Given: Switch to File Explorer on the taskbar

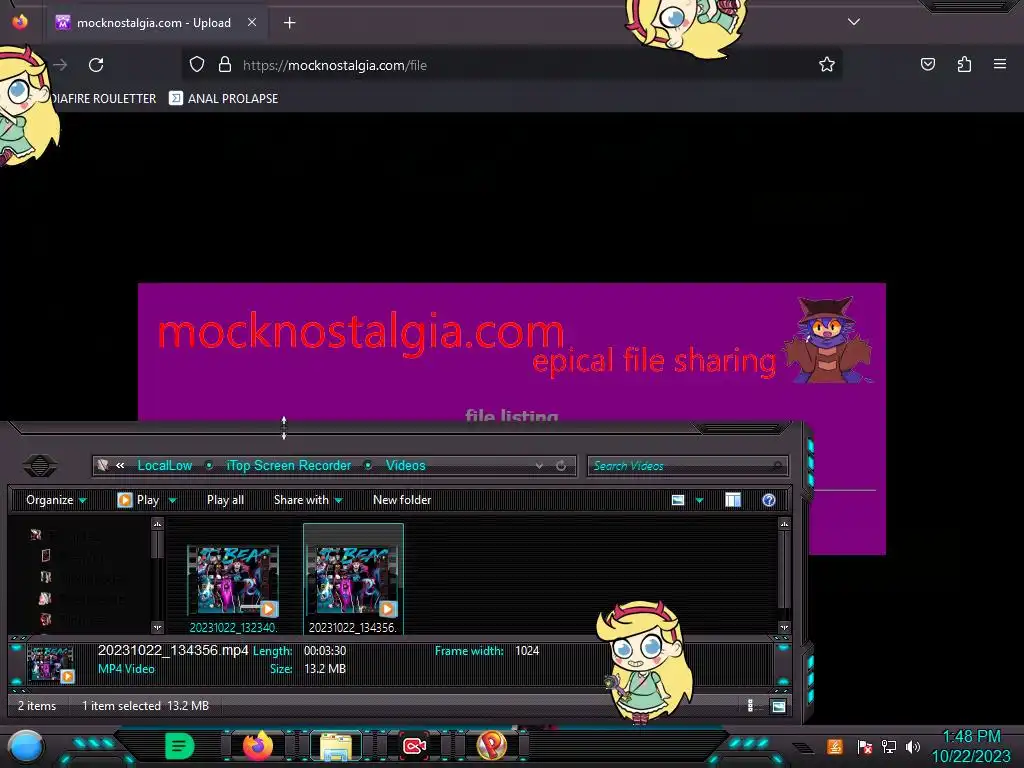Looking at the screenshot, I should click(x=336, y=746).
